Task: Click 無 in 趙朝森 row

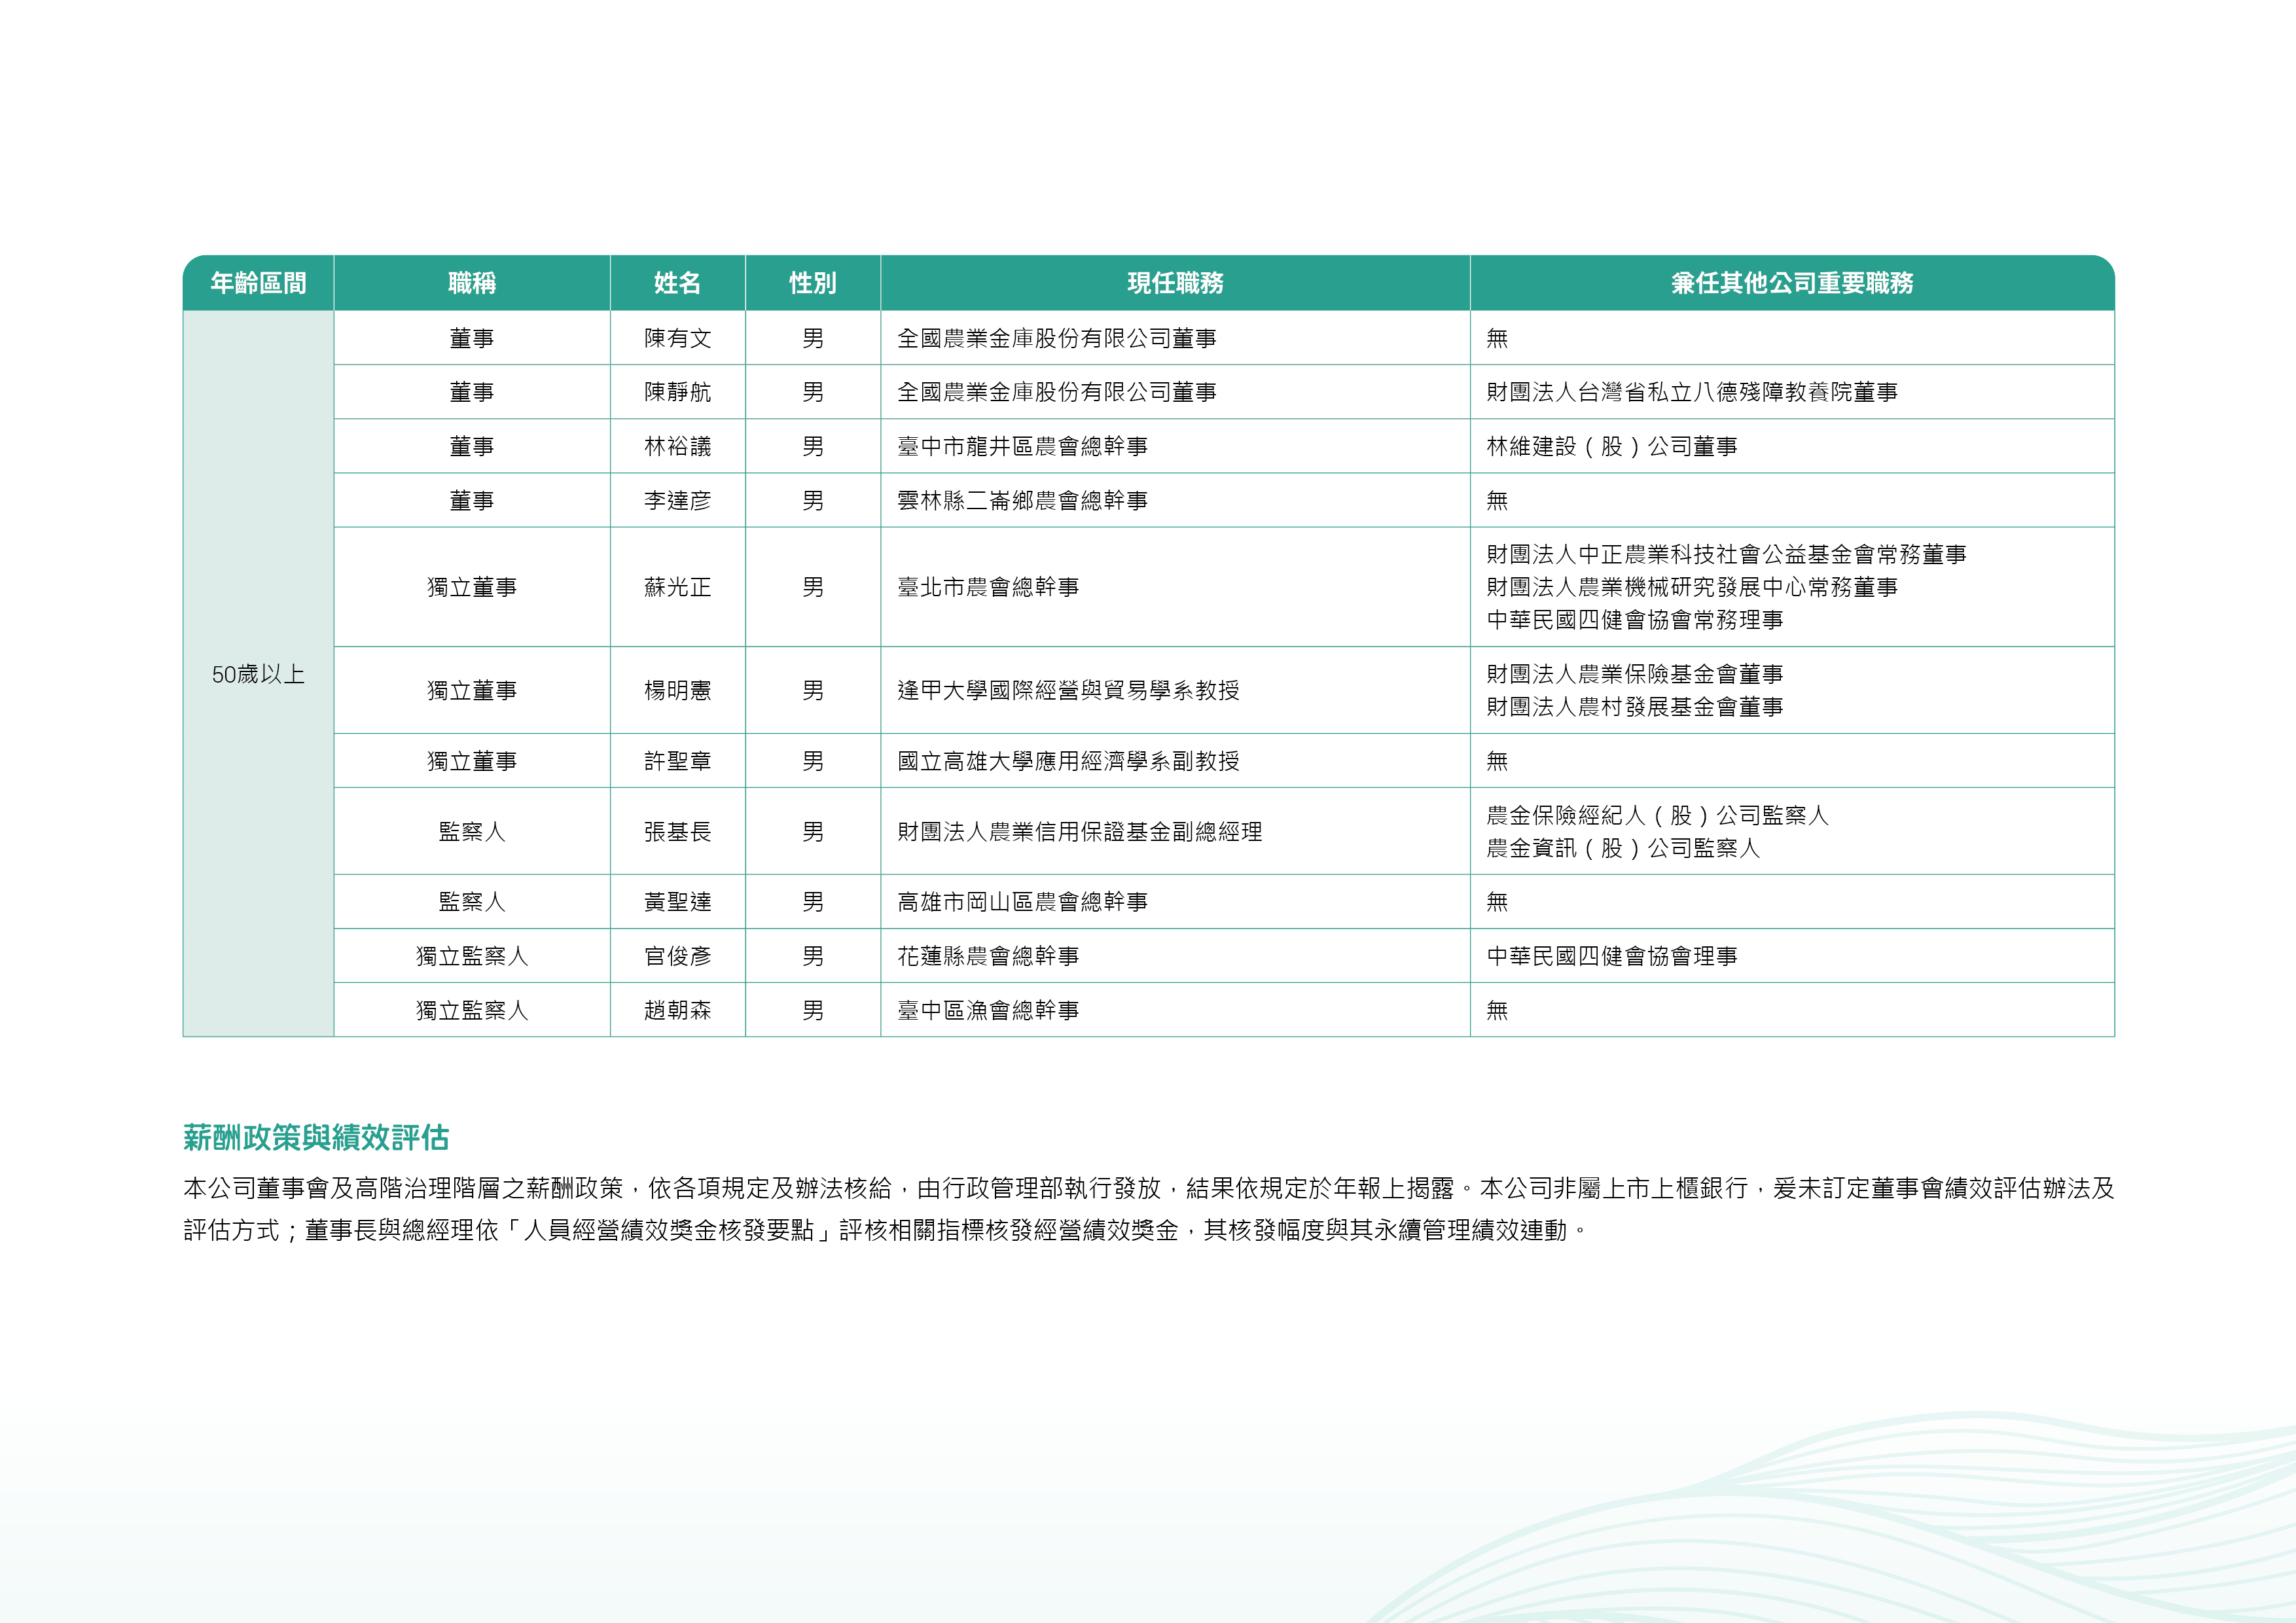Action: click(x=1497, y=1010)
